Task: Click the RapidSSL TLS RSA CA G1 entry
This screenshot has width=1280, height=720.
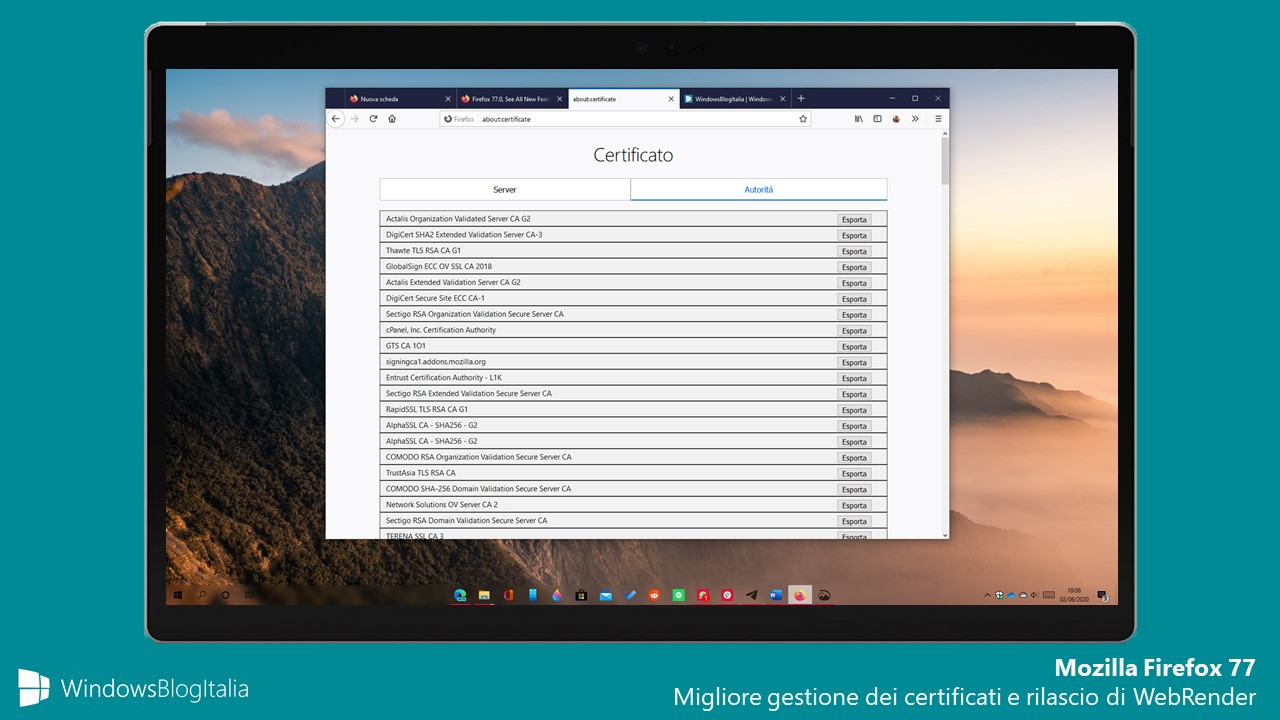Action: pos(427,409)
